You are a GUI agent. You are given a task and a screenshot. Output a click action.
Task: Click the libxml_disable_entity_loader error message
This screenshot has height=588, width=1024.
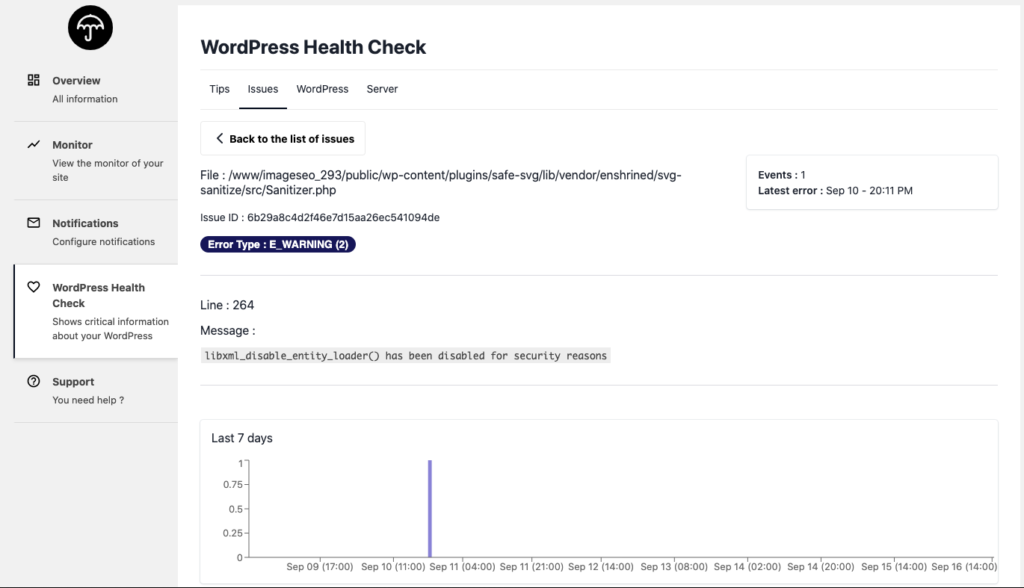click(x=406, y=355)
